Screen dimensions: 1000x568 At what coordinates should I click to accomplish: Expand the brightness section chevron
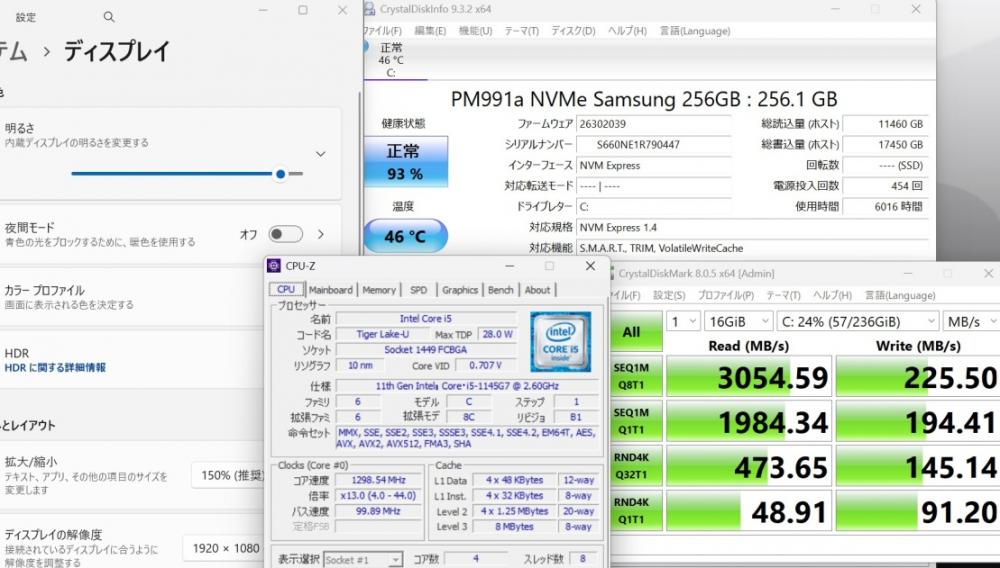click(321, 154)
